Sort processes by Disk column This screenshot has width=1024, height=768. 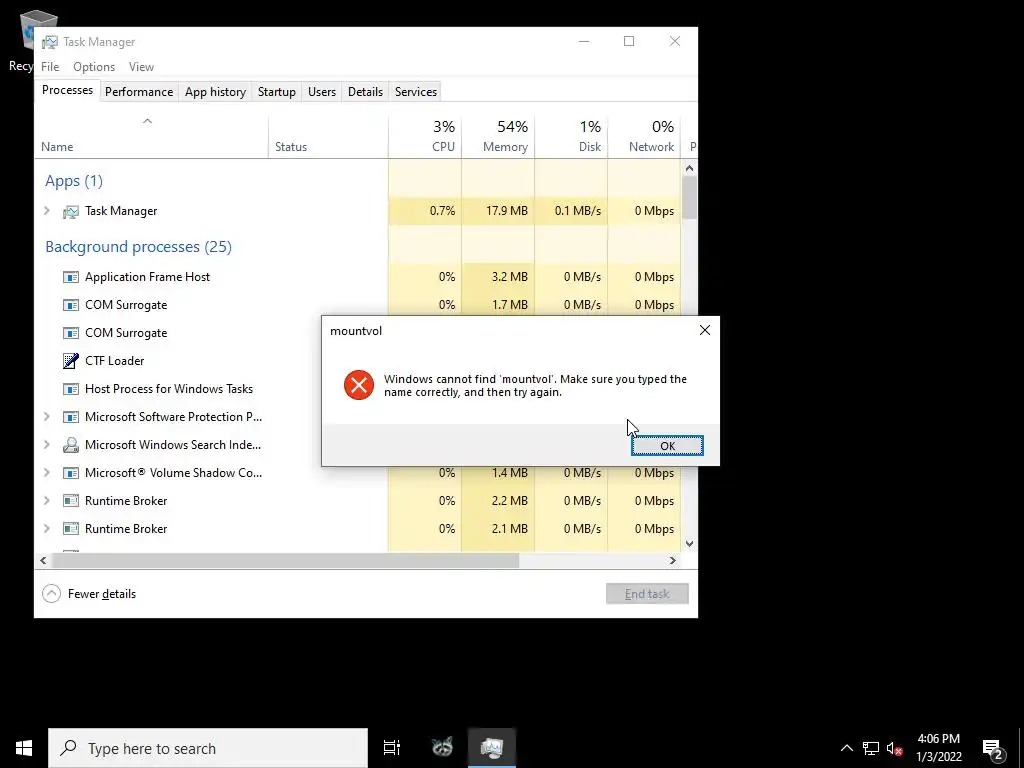571,136
